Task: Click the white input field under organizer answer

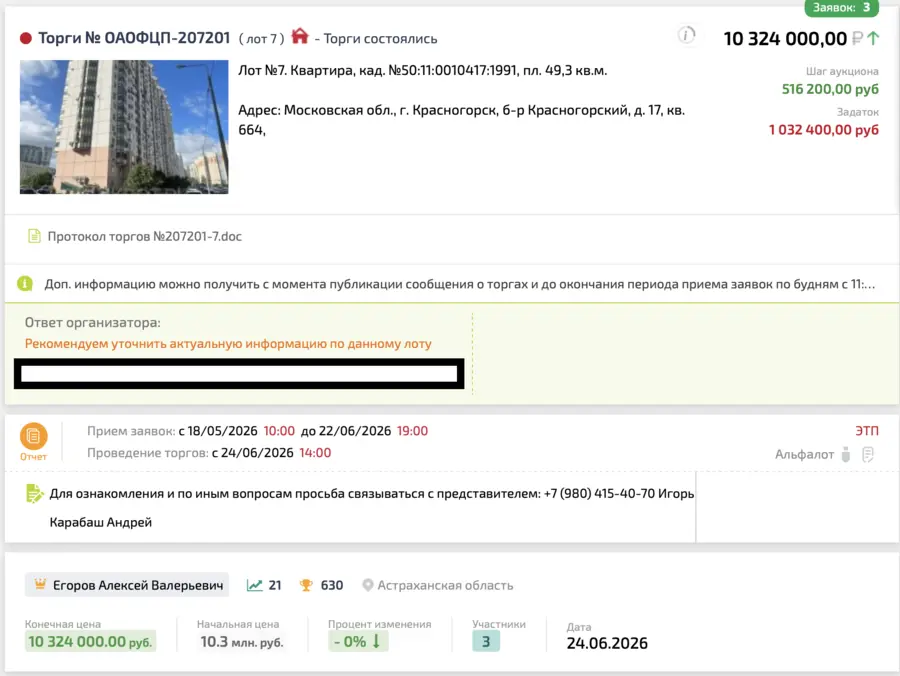Action: (x=239, y=374)
